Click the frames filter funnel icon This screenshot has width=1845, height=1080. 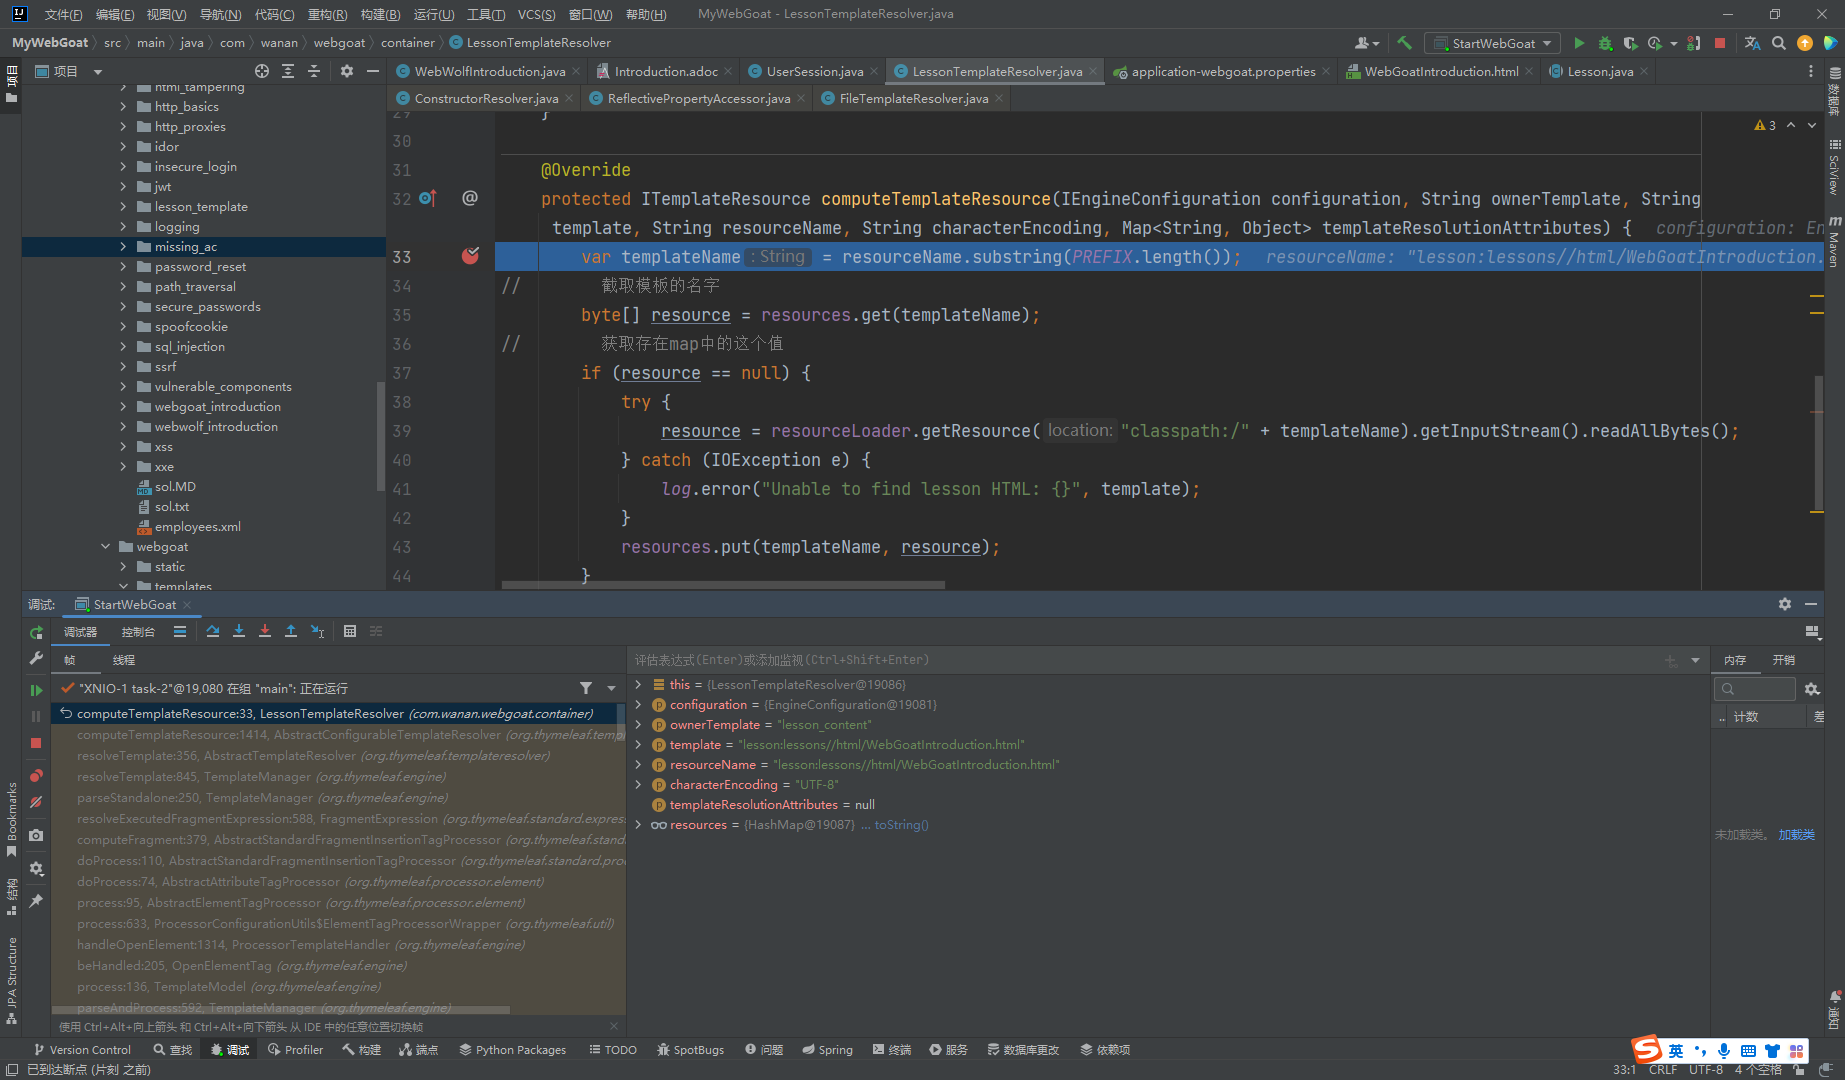click(x=586, y=688)
